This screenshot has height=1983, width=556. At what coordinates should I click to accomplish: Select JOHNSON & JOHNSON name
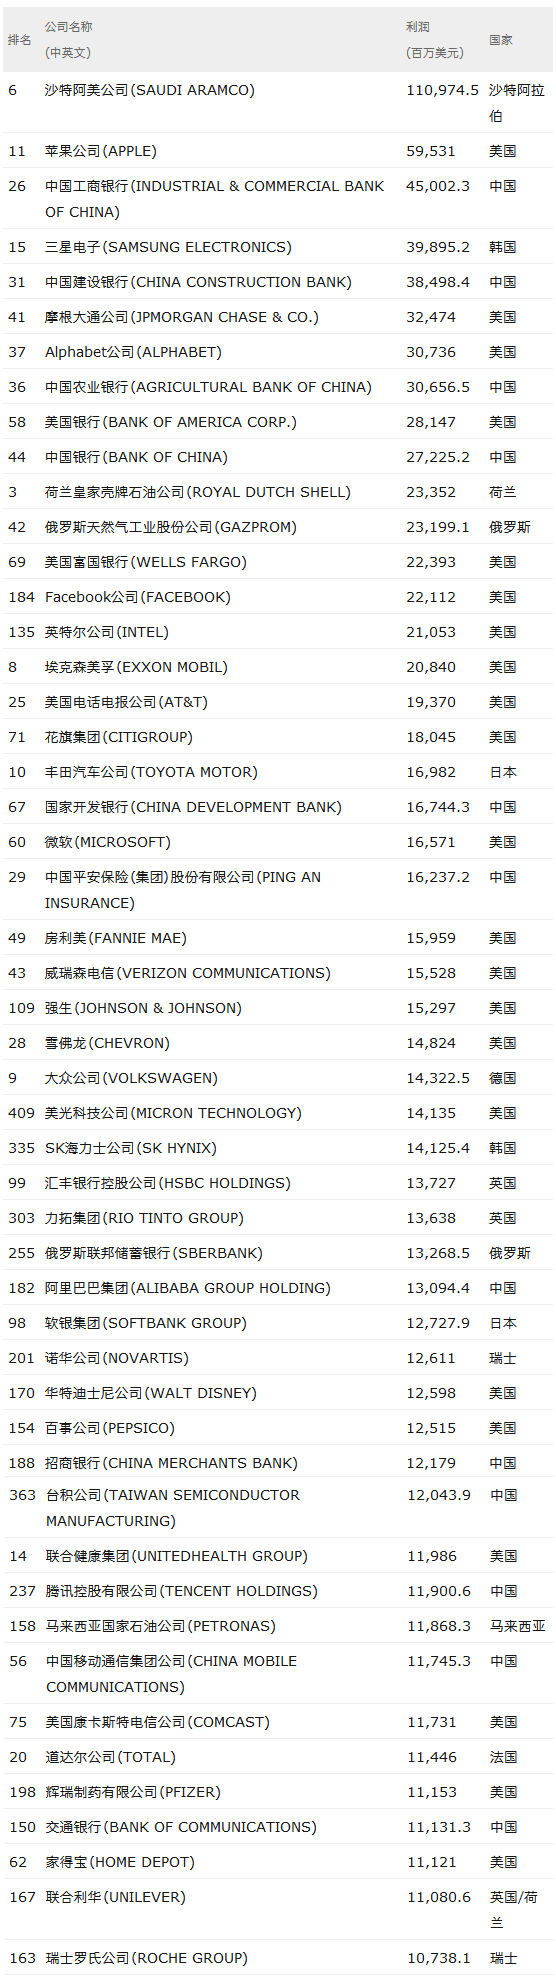pyautogui.click(x=144, y=1008)
